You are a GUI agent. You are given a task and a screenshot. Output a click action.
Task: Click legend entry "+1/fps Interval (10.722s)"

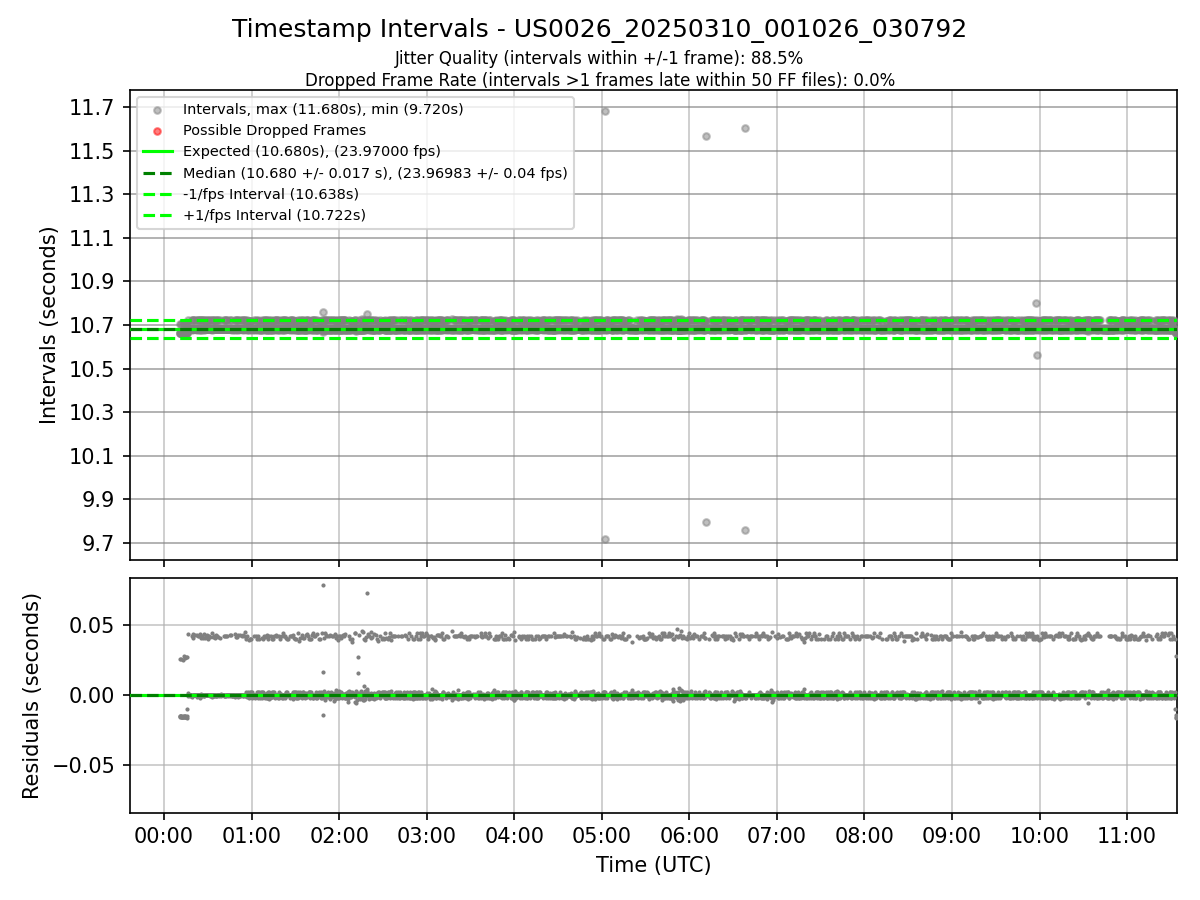(x=274, y=215)
